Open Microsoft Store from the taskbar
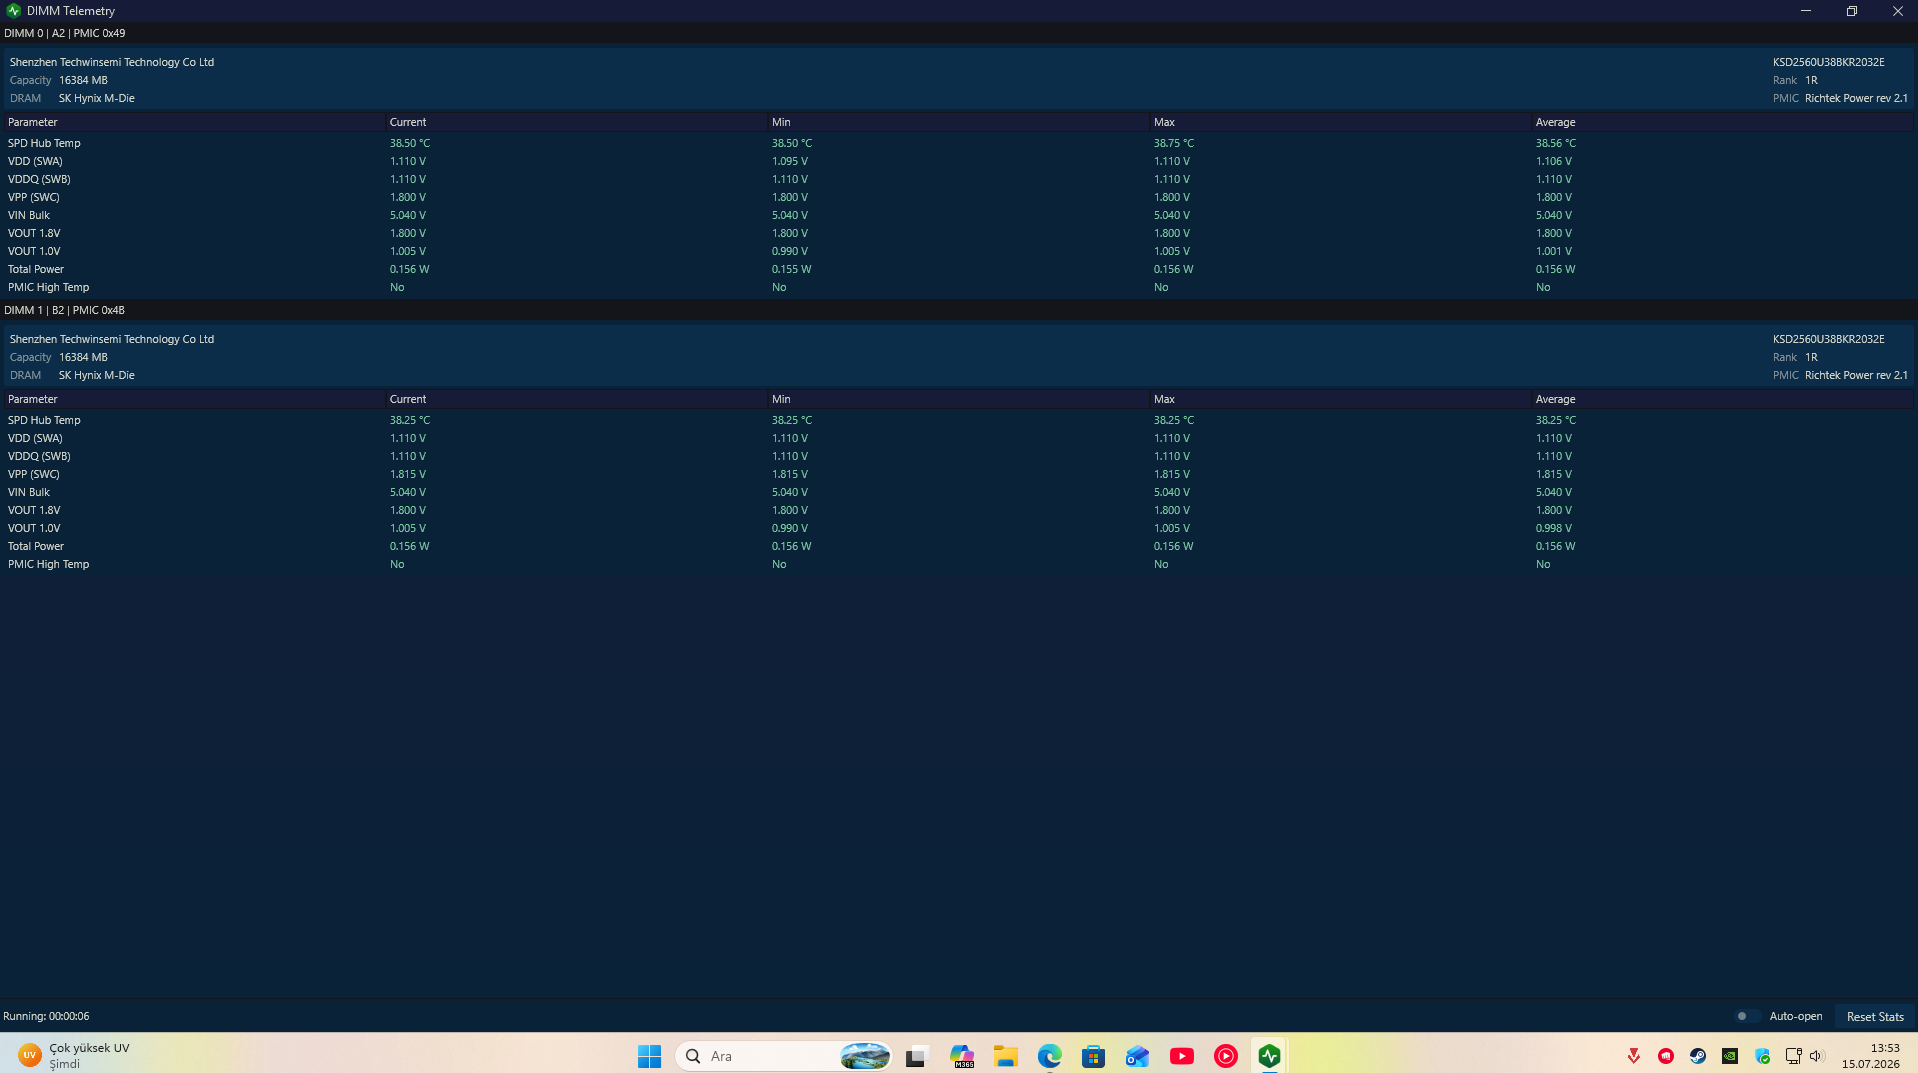This screenshot has width=1918, height=1073. 1094,1056
